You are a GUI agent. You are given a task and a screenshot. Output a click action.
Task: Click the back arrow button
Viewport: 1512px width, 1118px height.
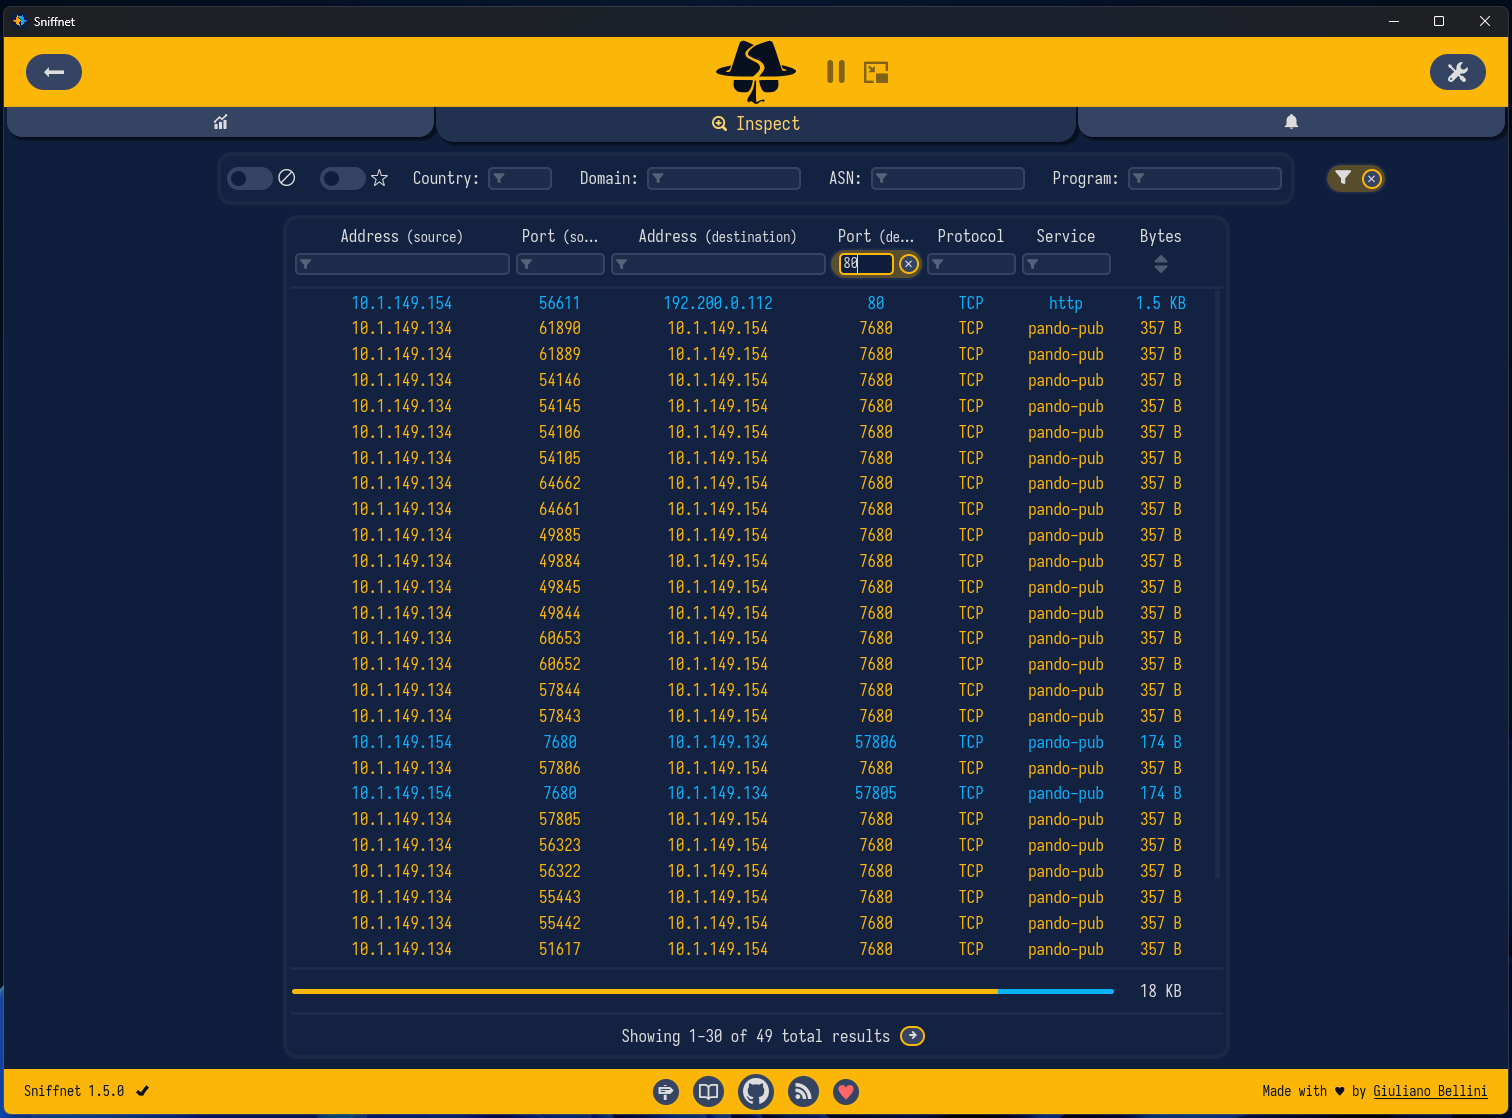[x=54, y=72]
